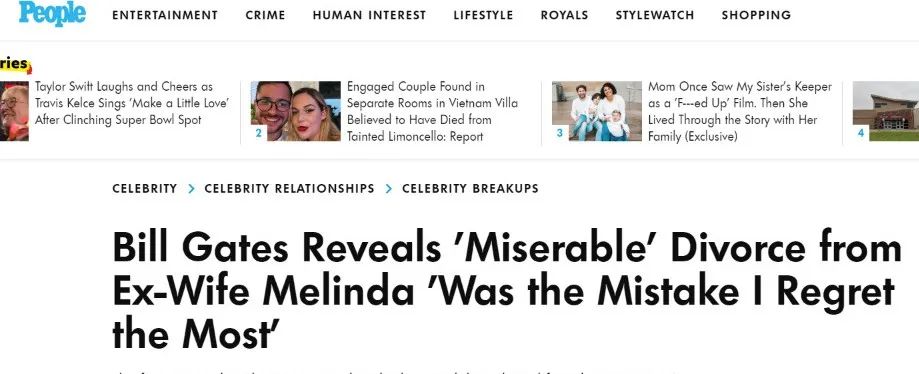
Task: Click the chevron after Celebrity breadcrumb
Action: 191,189
